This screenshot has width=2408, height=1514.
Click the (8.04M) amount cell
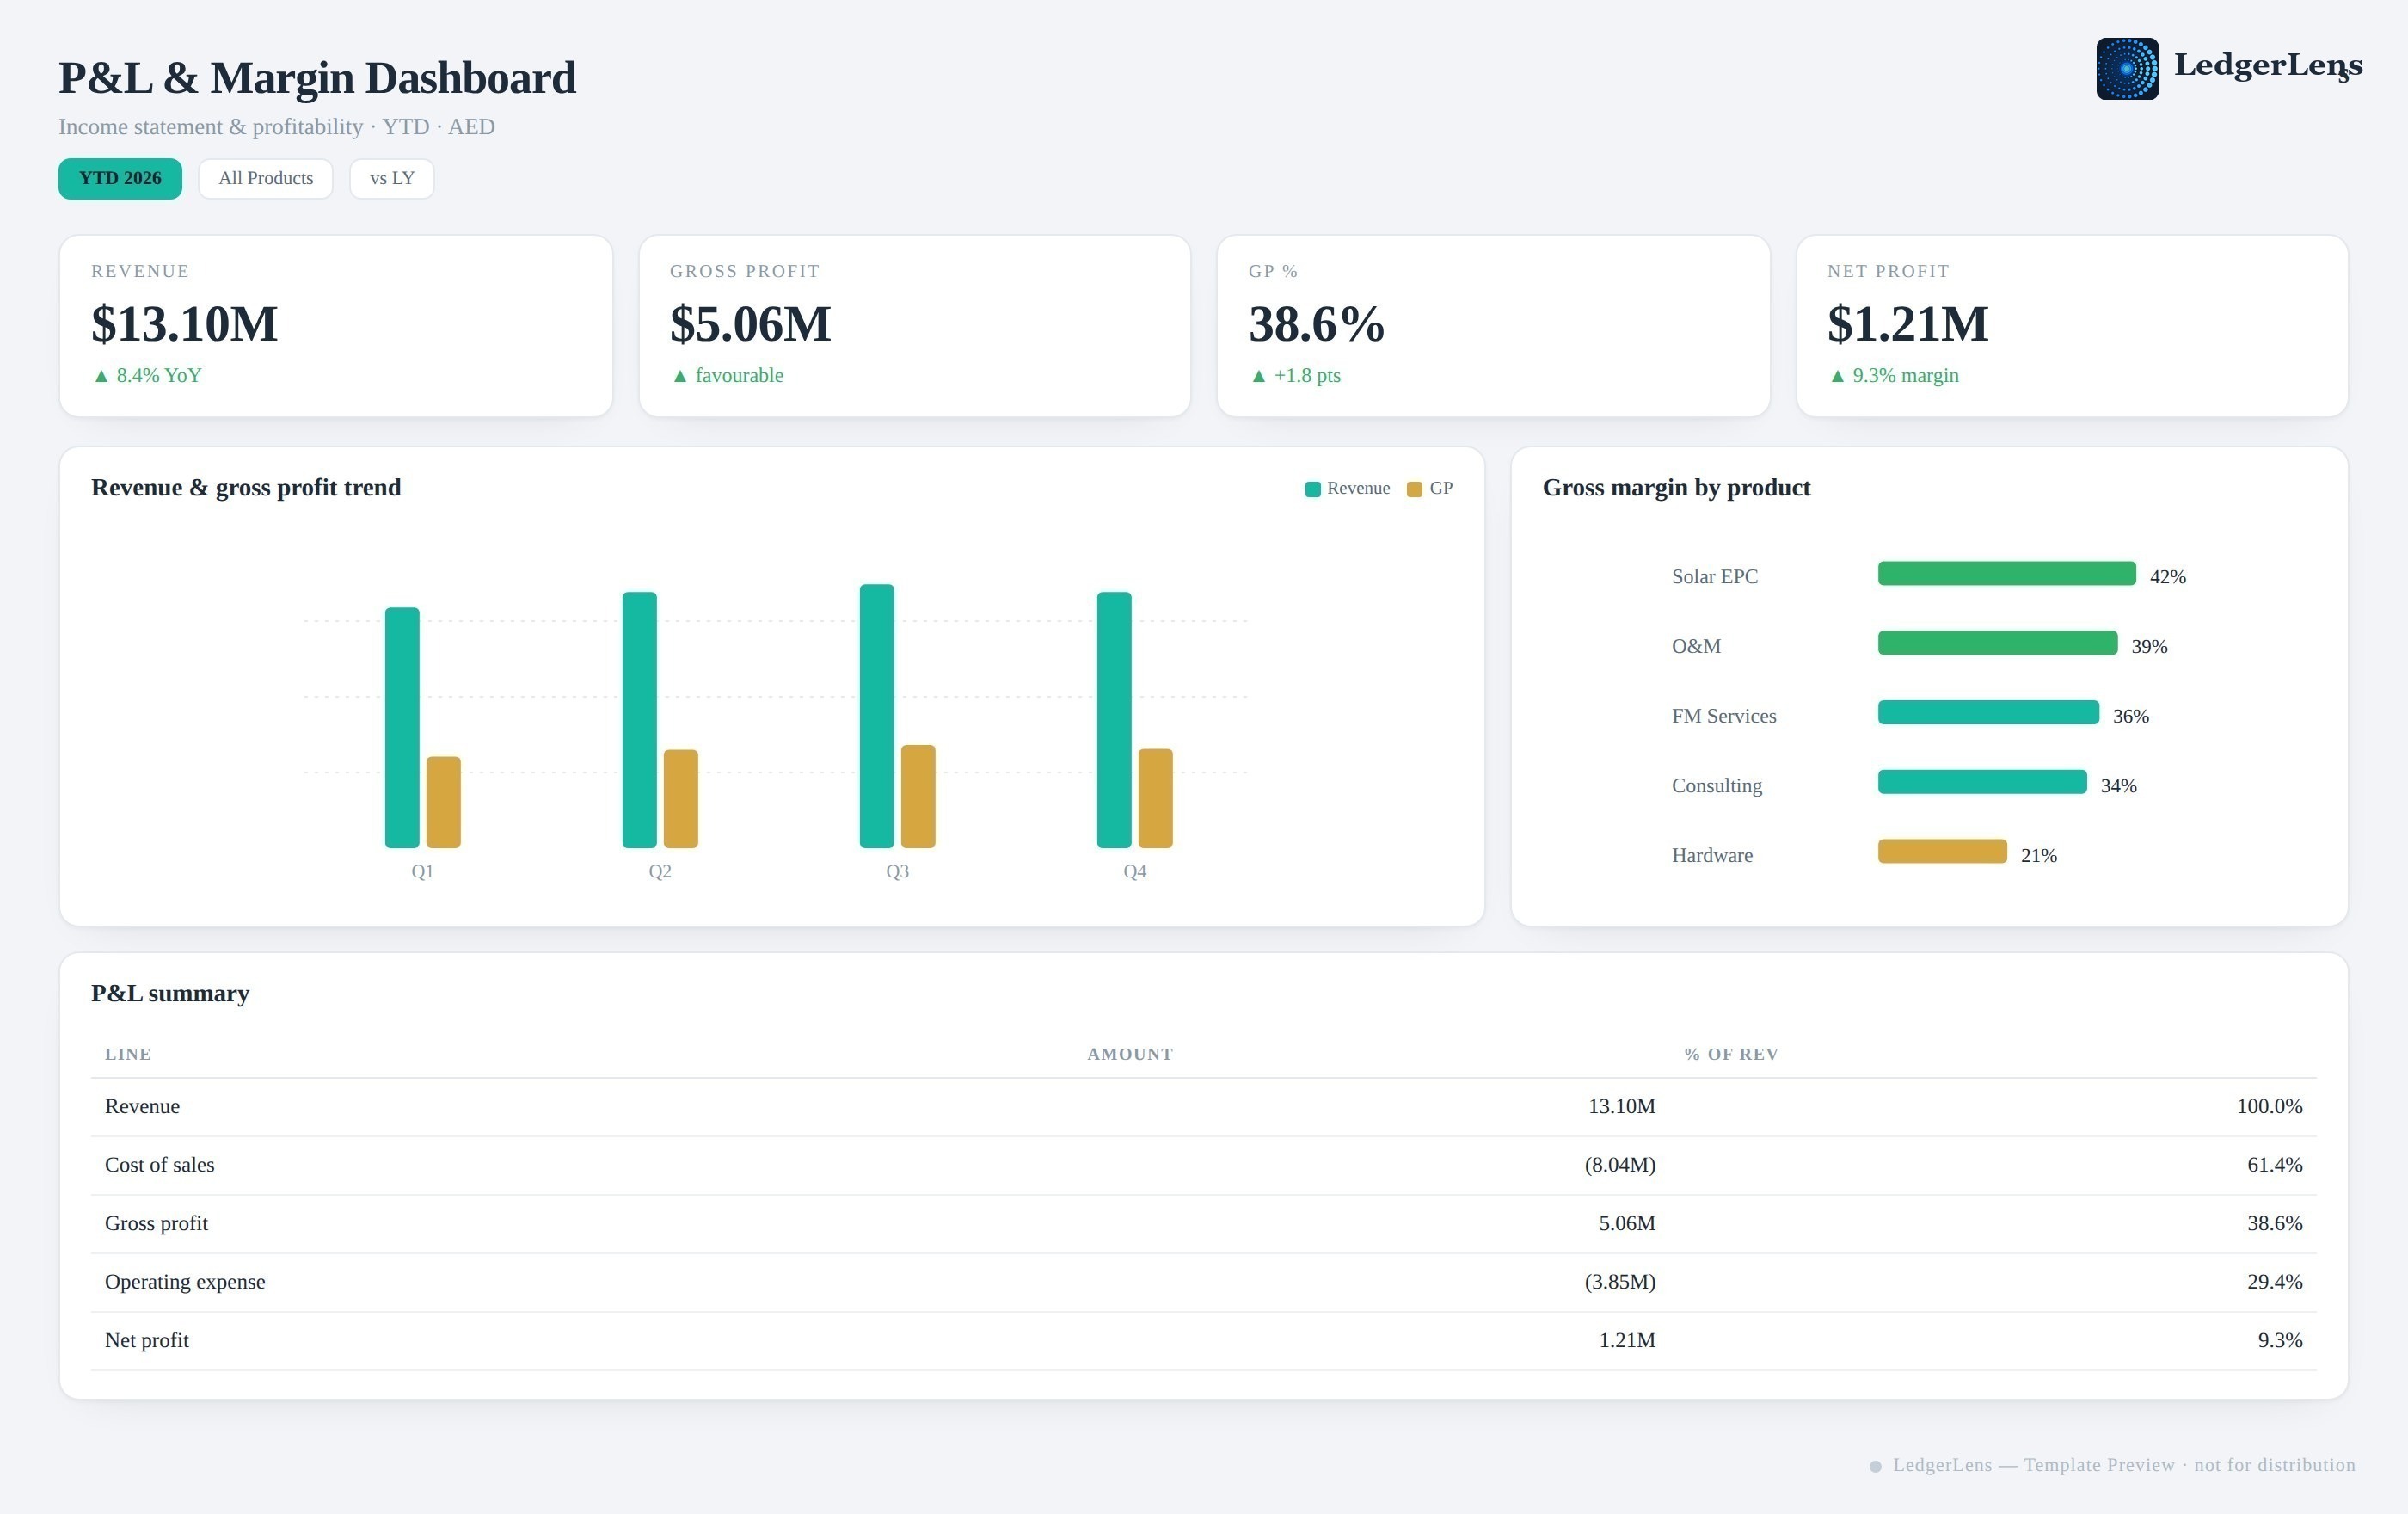pyautogui.click(x=1620, y=1165)
